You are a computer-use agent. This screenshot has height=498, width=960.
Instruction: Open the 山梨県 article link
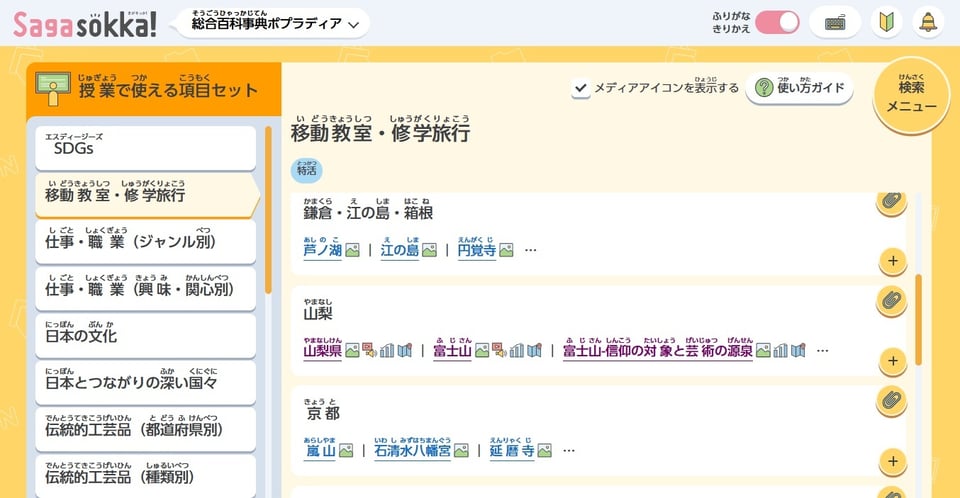(323, 350)
